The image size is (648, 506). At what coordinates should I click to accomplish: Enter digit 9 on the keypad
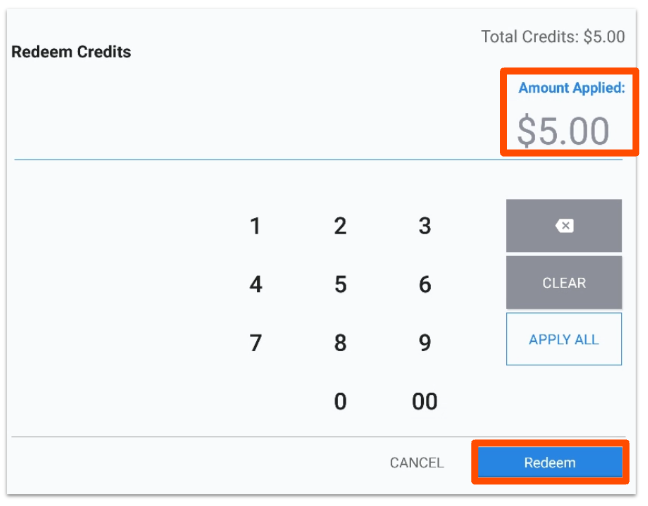tap(425, 344)
